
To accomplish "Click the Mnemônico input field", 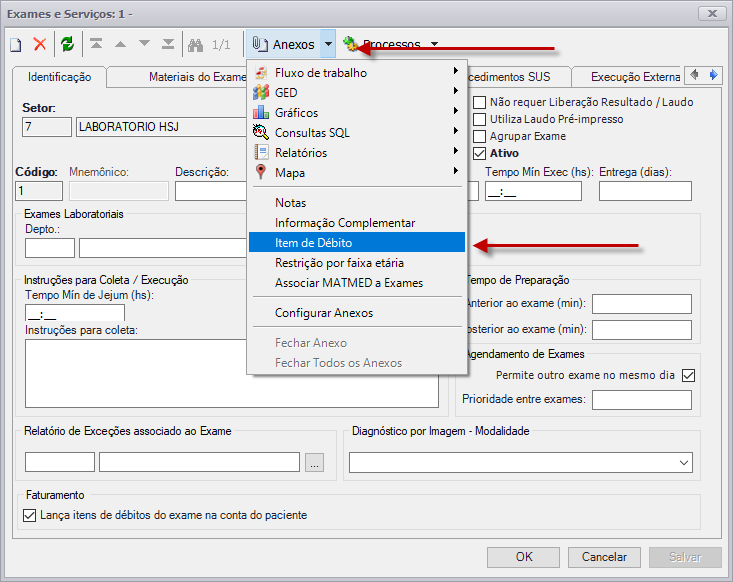I will click(119, 191).
